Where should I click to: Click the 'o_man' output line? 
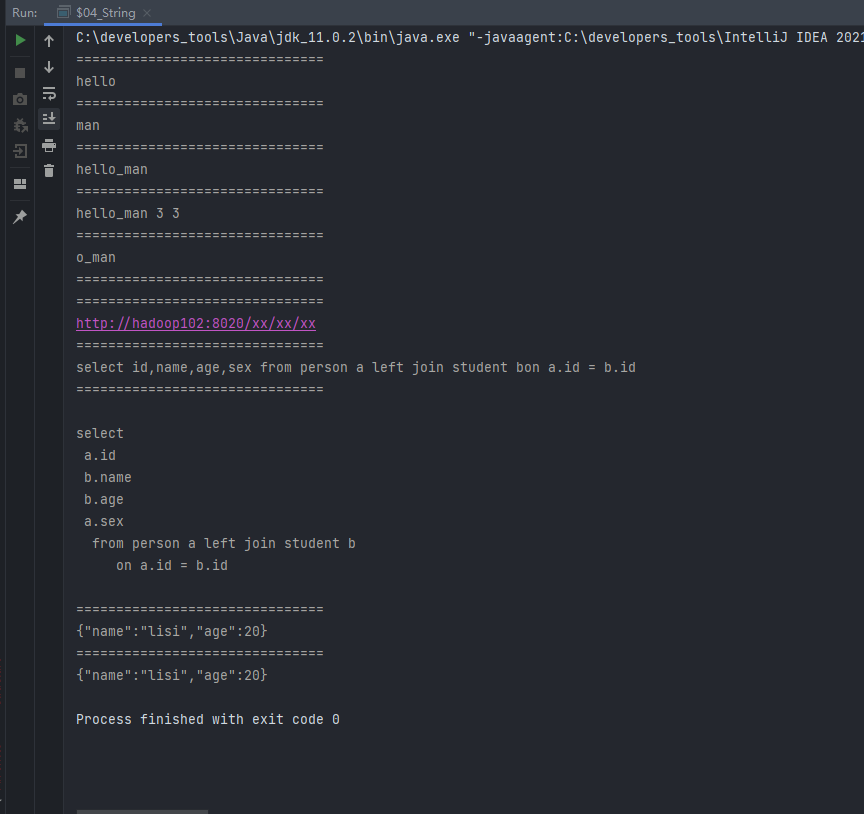(96, 257)
